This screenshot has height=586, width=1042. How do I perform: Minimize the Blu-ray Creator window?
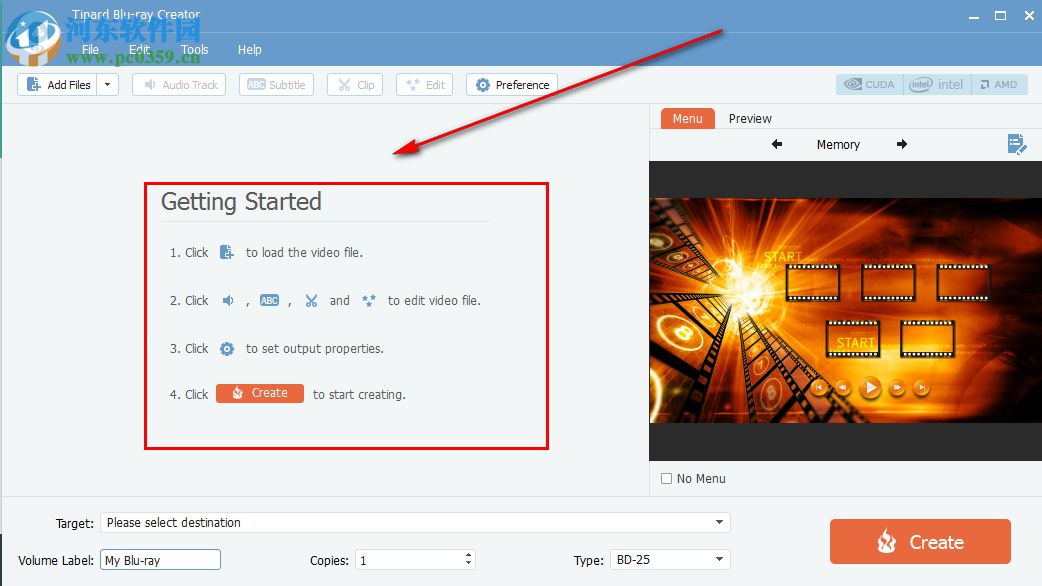click(974, 16)
